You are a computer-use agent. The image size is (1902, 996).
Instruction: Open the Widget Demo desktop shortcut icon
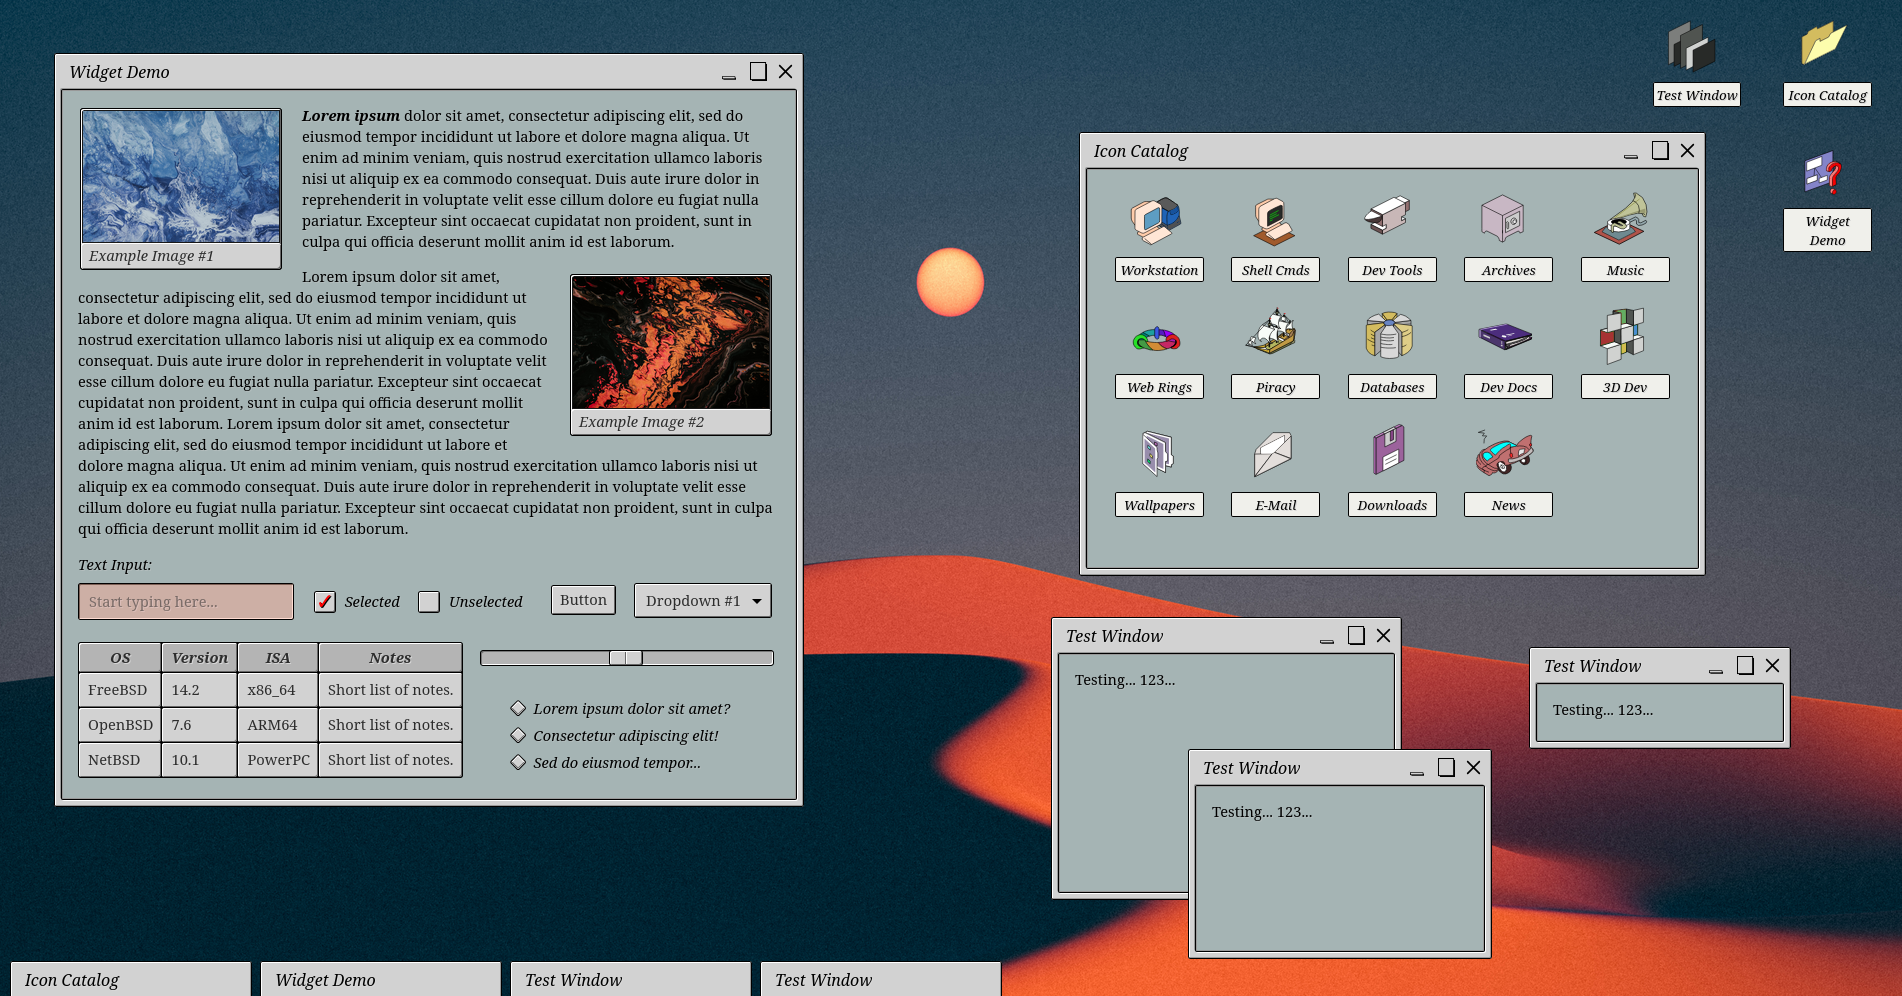pyautogui.click(x=1825, y=175)
